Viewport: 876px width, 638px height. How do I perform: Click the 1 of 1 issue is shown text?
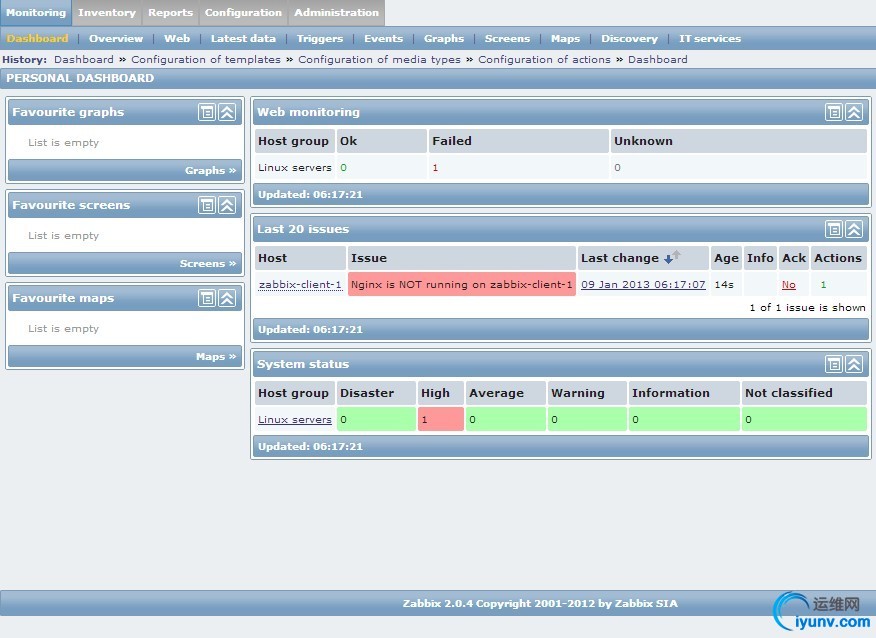pos(807,307)
